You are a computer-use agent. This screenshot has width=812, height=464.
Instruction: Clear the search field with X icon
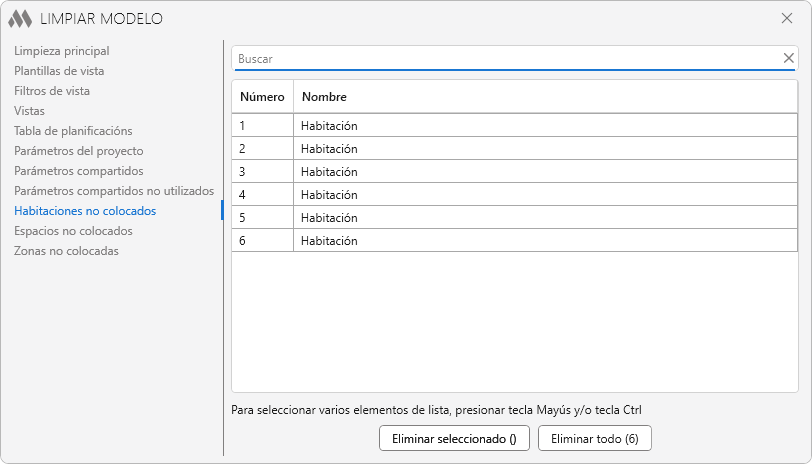788,58
